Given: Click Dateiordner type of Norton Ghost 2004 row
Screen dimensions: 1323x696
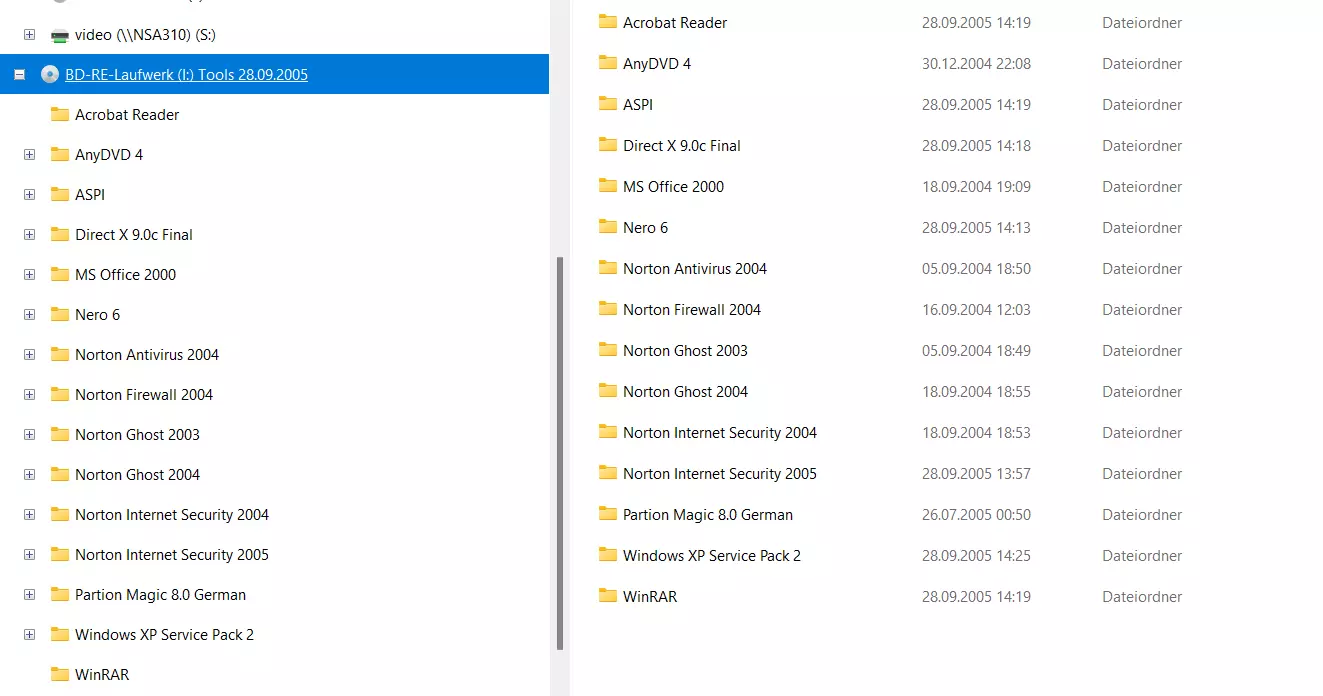Looking at the screenshot, I should [1142, 391].
